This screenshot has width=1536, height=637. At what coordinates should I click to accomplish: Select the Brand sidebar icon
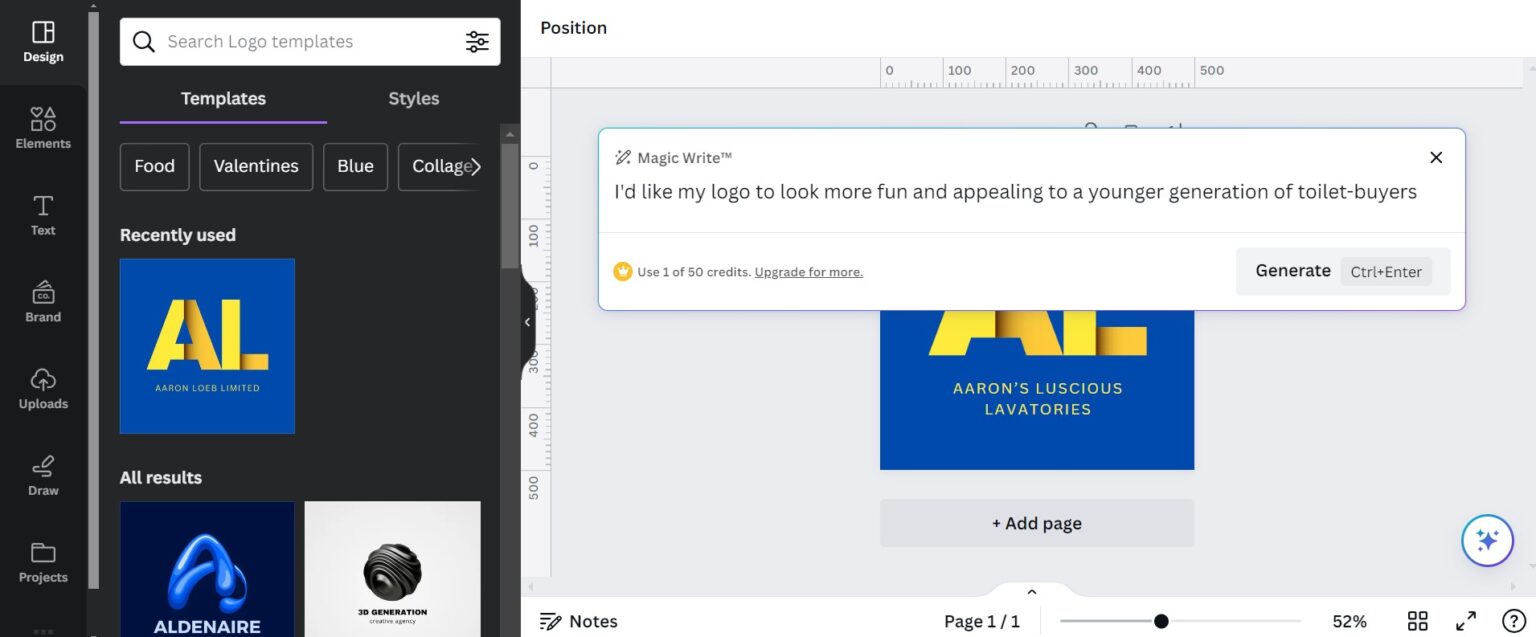pos(42,300)
